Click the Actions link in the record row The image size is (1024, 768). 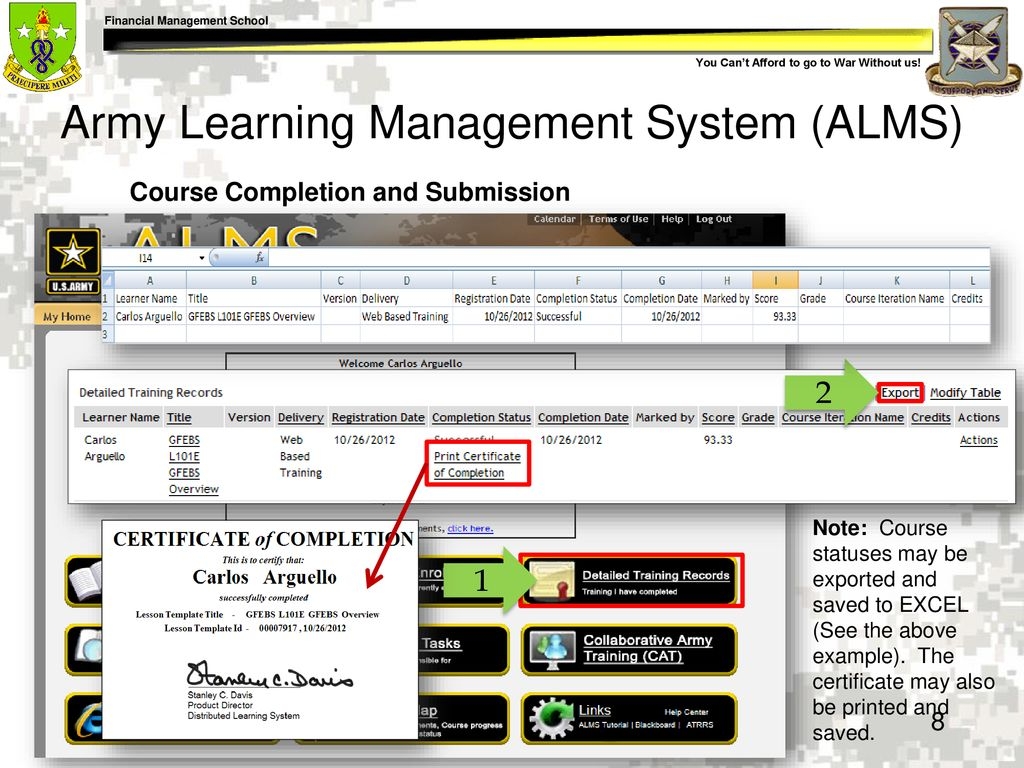click(978, 440)
